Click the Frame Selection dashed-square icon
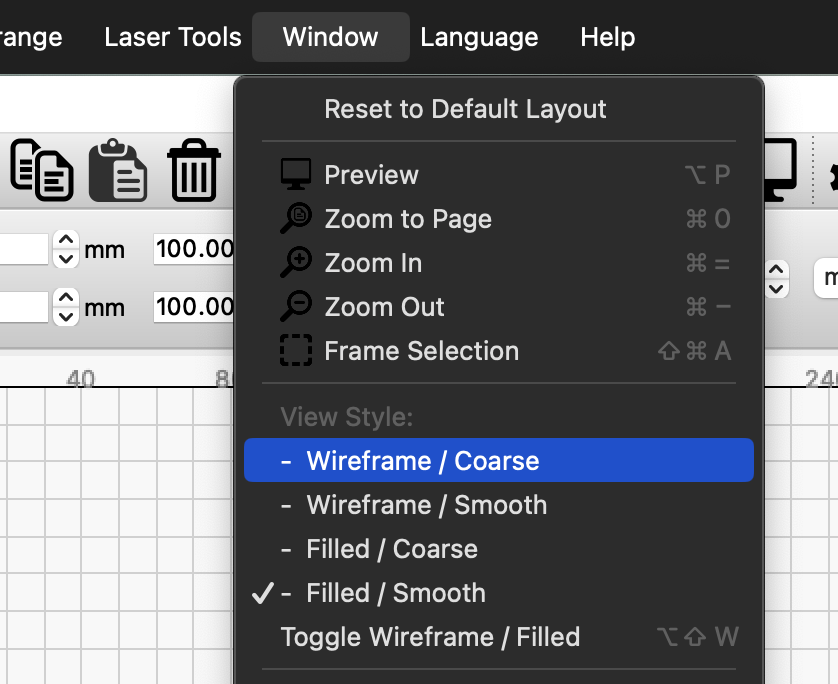 [x=296, y=350]
